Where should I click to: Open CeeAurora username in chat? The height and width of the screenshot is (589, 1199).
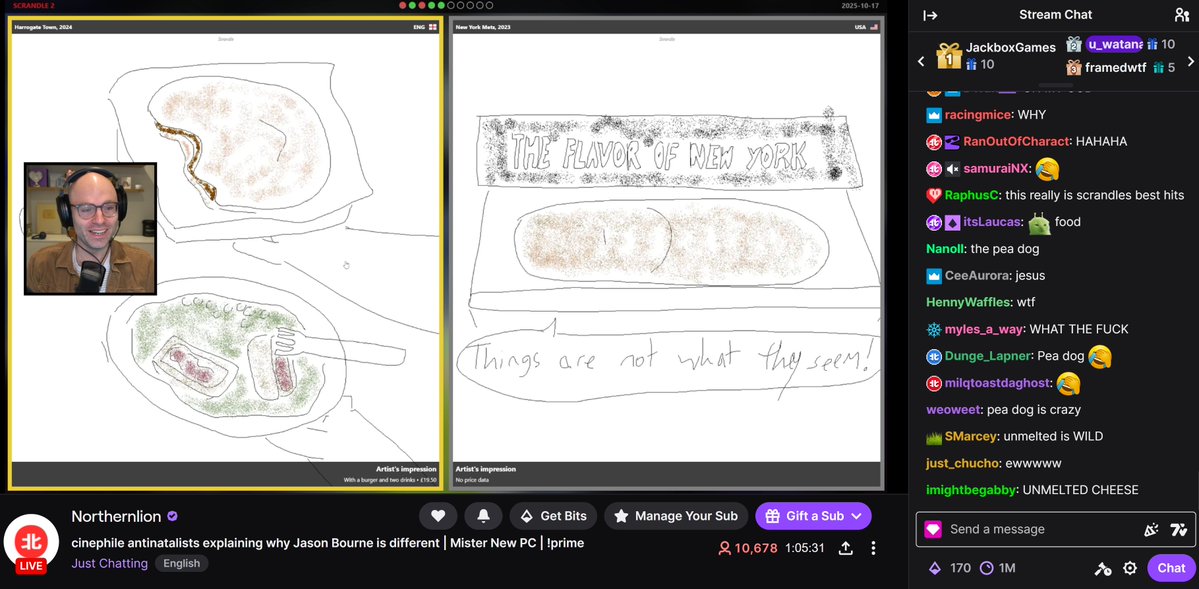976,275
